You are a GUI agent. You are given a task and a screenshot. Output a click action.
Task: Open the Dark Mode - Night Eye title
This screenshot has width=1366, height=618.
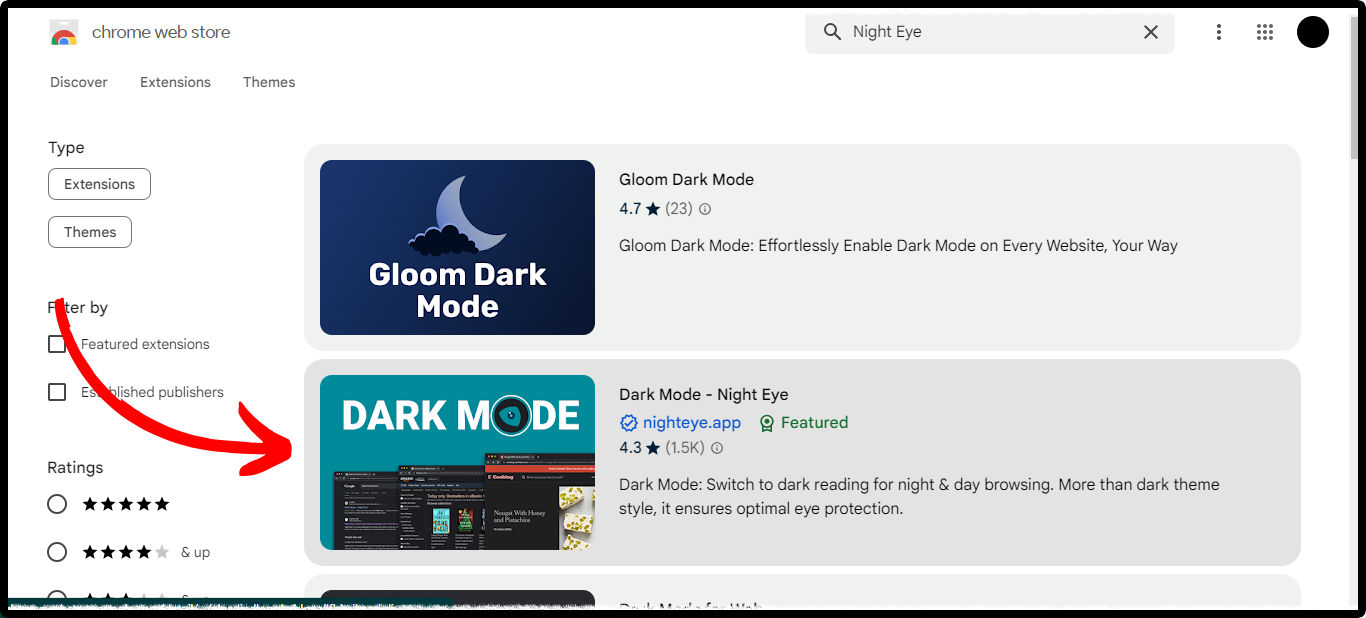click(x=704, y=395)
